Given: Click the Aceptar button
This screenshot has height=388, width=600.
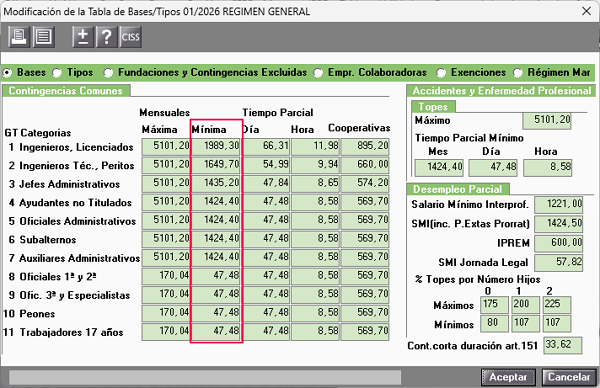Looking at the screenshot, I should coord(508,377).
